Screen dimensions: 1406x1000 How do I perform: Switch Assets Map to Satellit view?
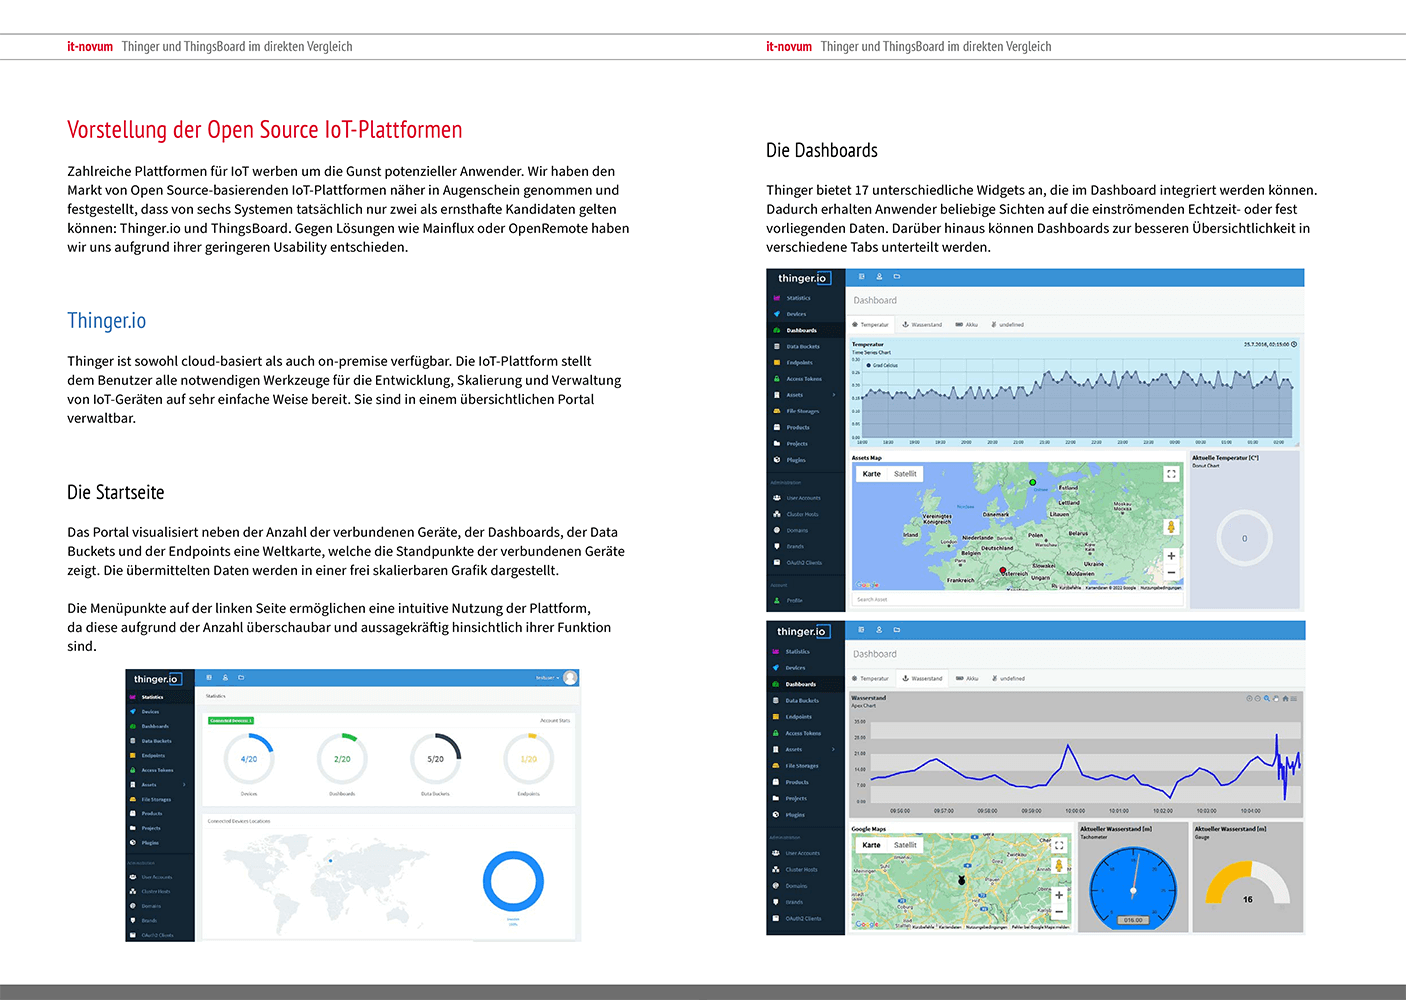(x=905, y=474)
